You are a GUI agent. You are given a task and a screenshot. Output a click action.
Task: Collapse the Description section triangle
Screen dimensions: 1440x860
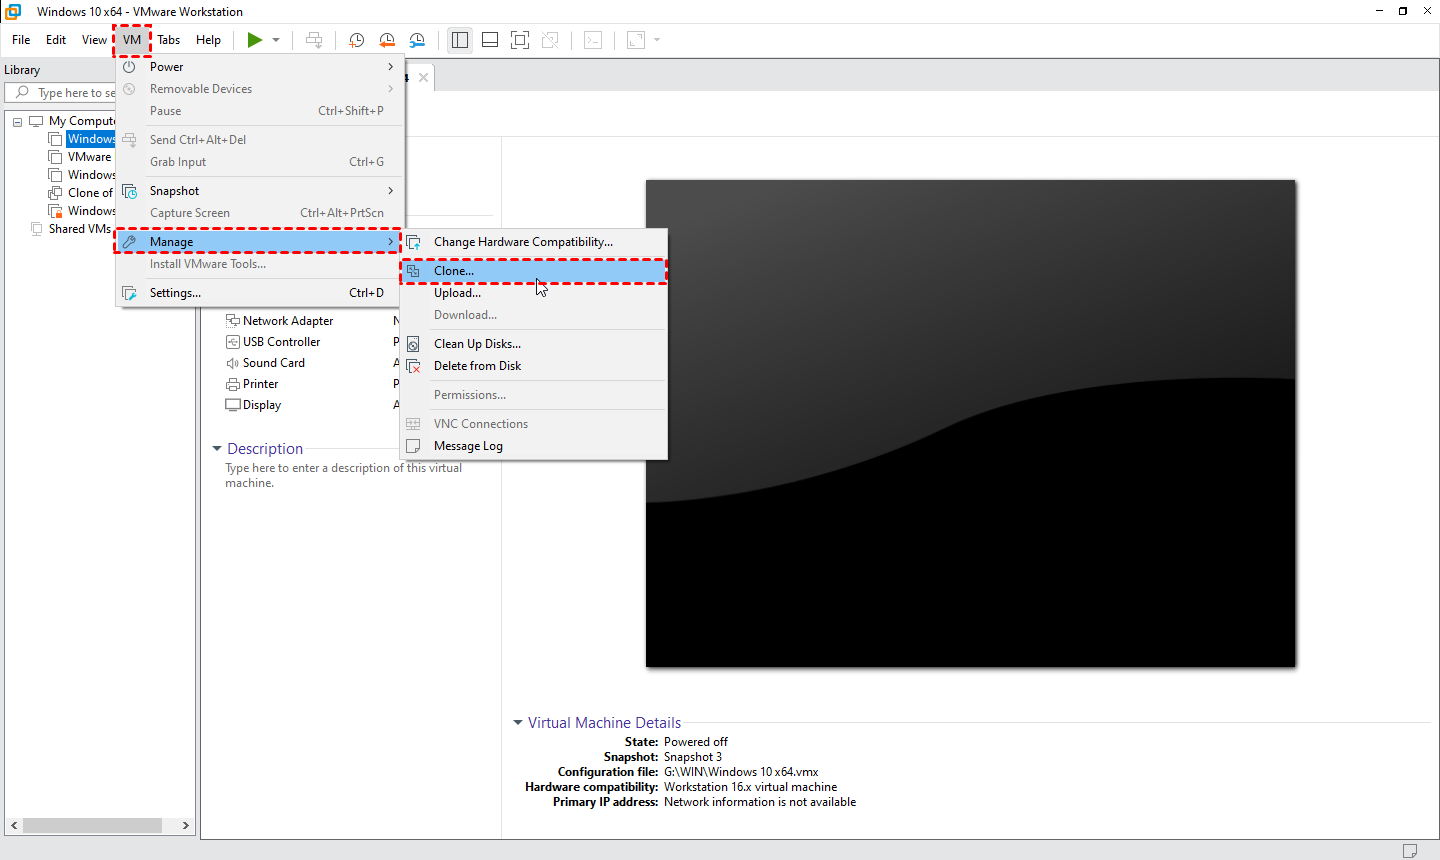(217, 449)
